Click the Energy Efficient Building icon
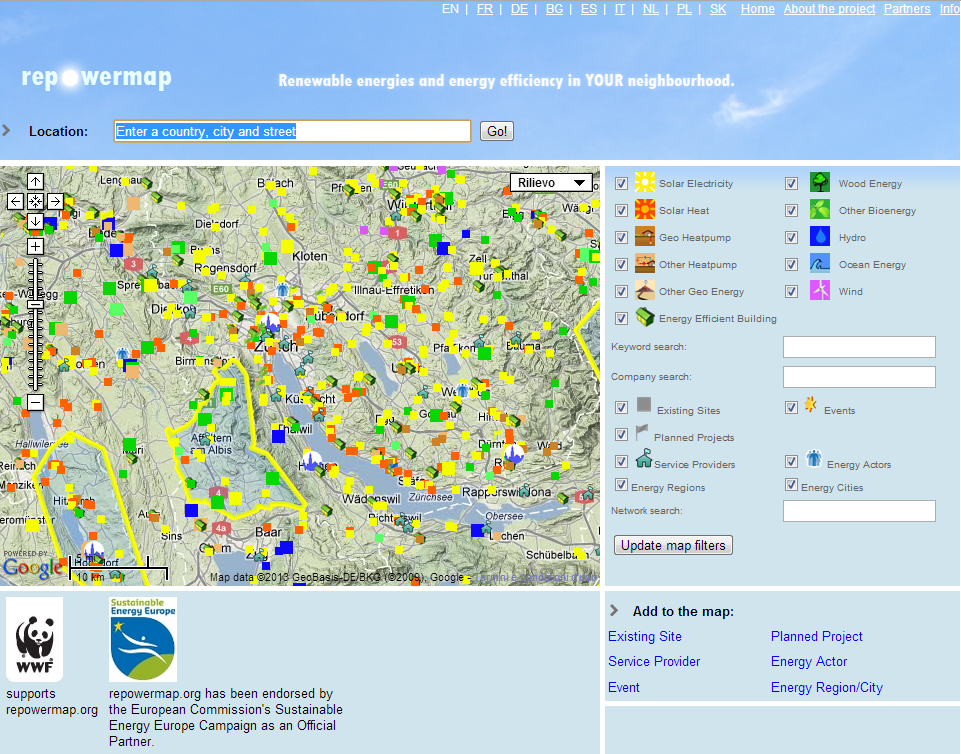Image resolution: width=961 pixels, height=754 pixels. coord(645,318)
